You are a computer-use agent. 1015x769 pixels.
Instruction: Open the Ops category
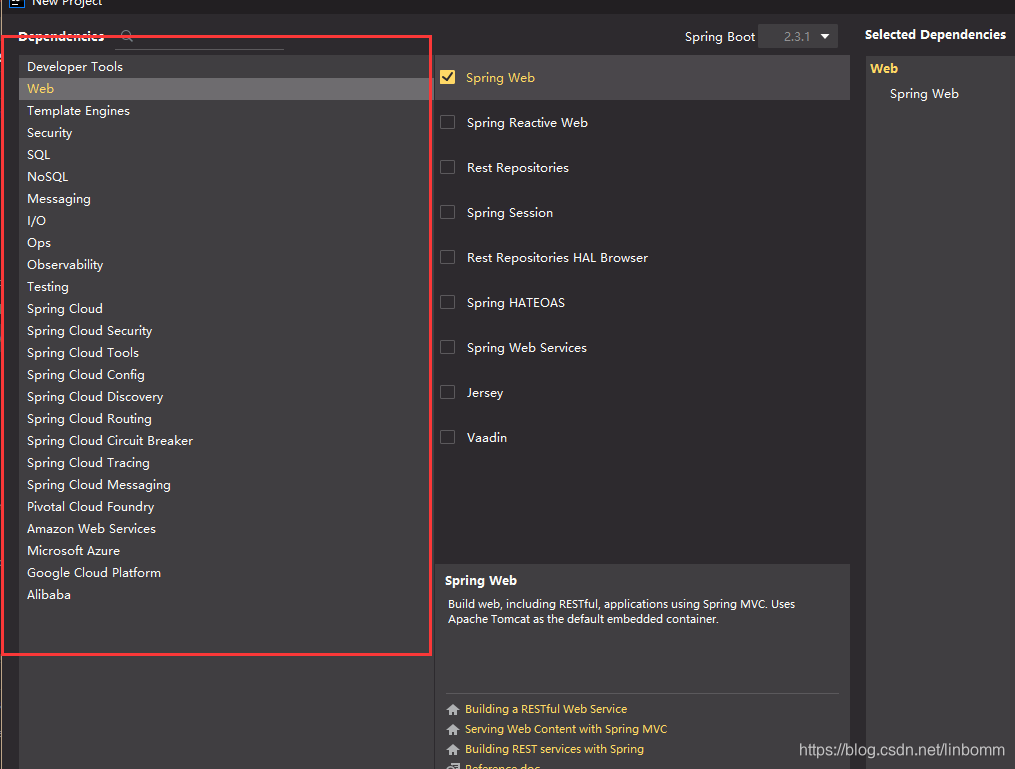[225, 243]
